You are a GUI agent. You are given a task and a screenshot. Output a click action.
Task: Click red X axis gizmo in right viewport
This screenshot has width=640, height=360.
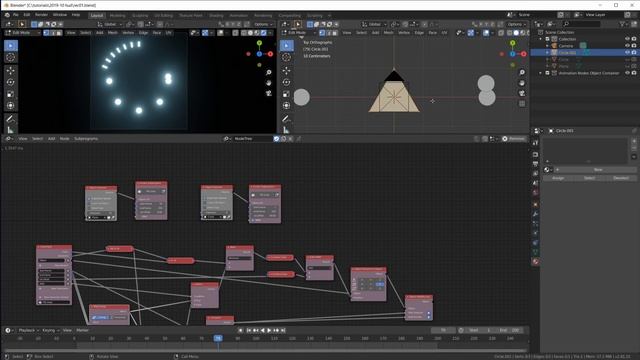(524, 54)
